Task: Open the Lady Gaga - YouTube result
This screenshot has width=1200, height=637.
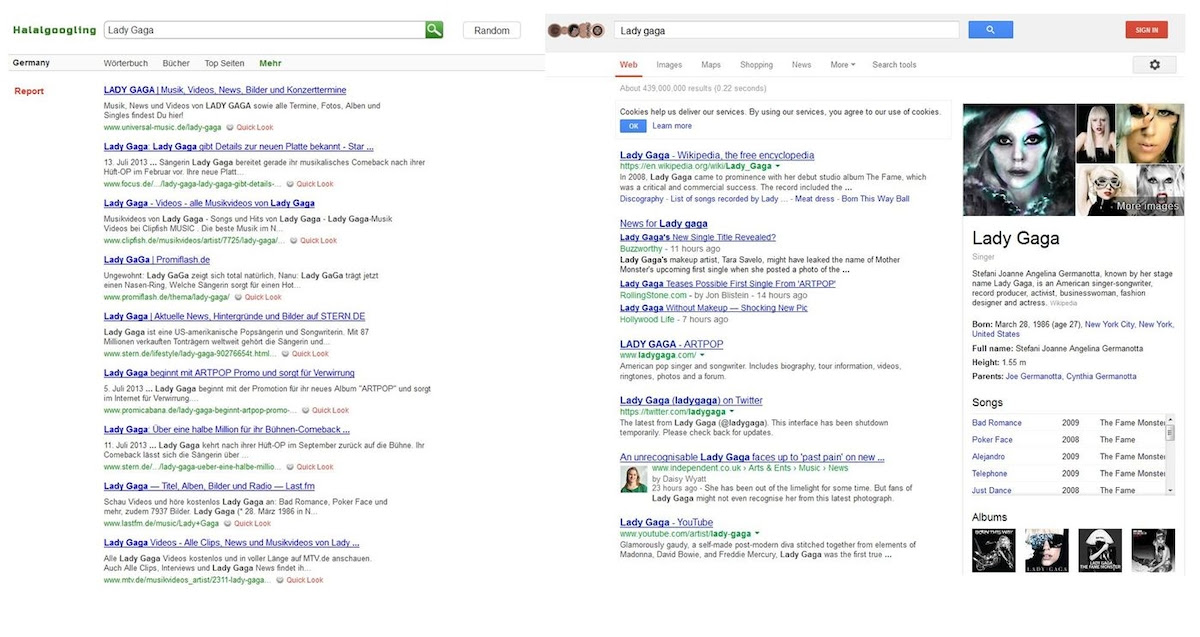Action: 666,522
